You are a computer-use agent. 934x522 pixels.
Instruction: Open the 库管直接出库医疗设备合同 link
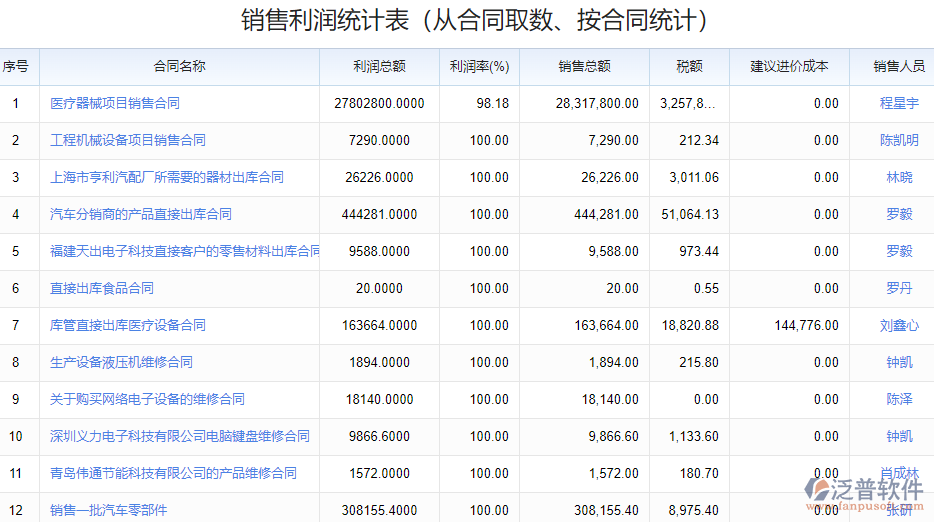pyautogui.click(x=128, y=325)
